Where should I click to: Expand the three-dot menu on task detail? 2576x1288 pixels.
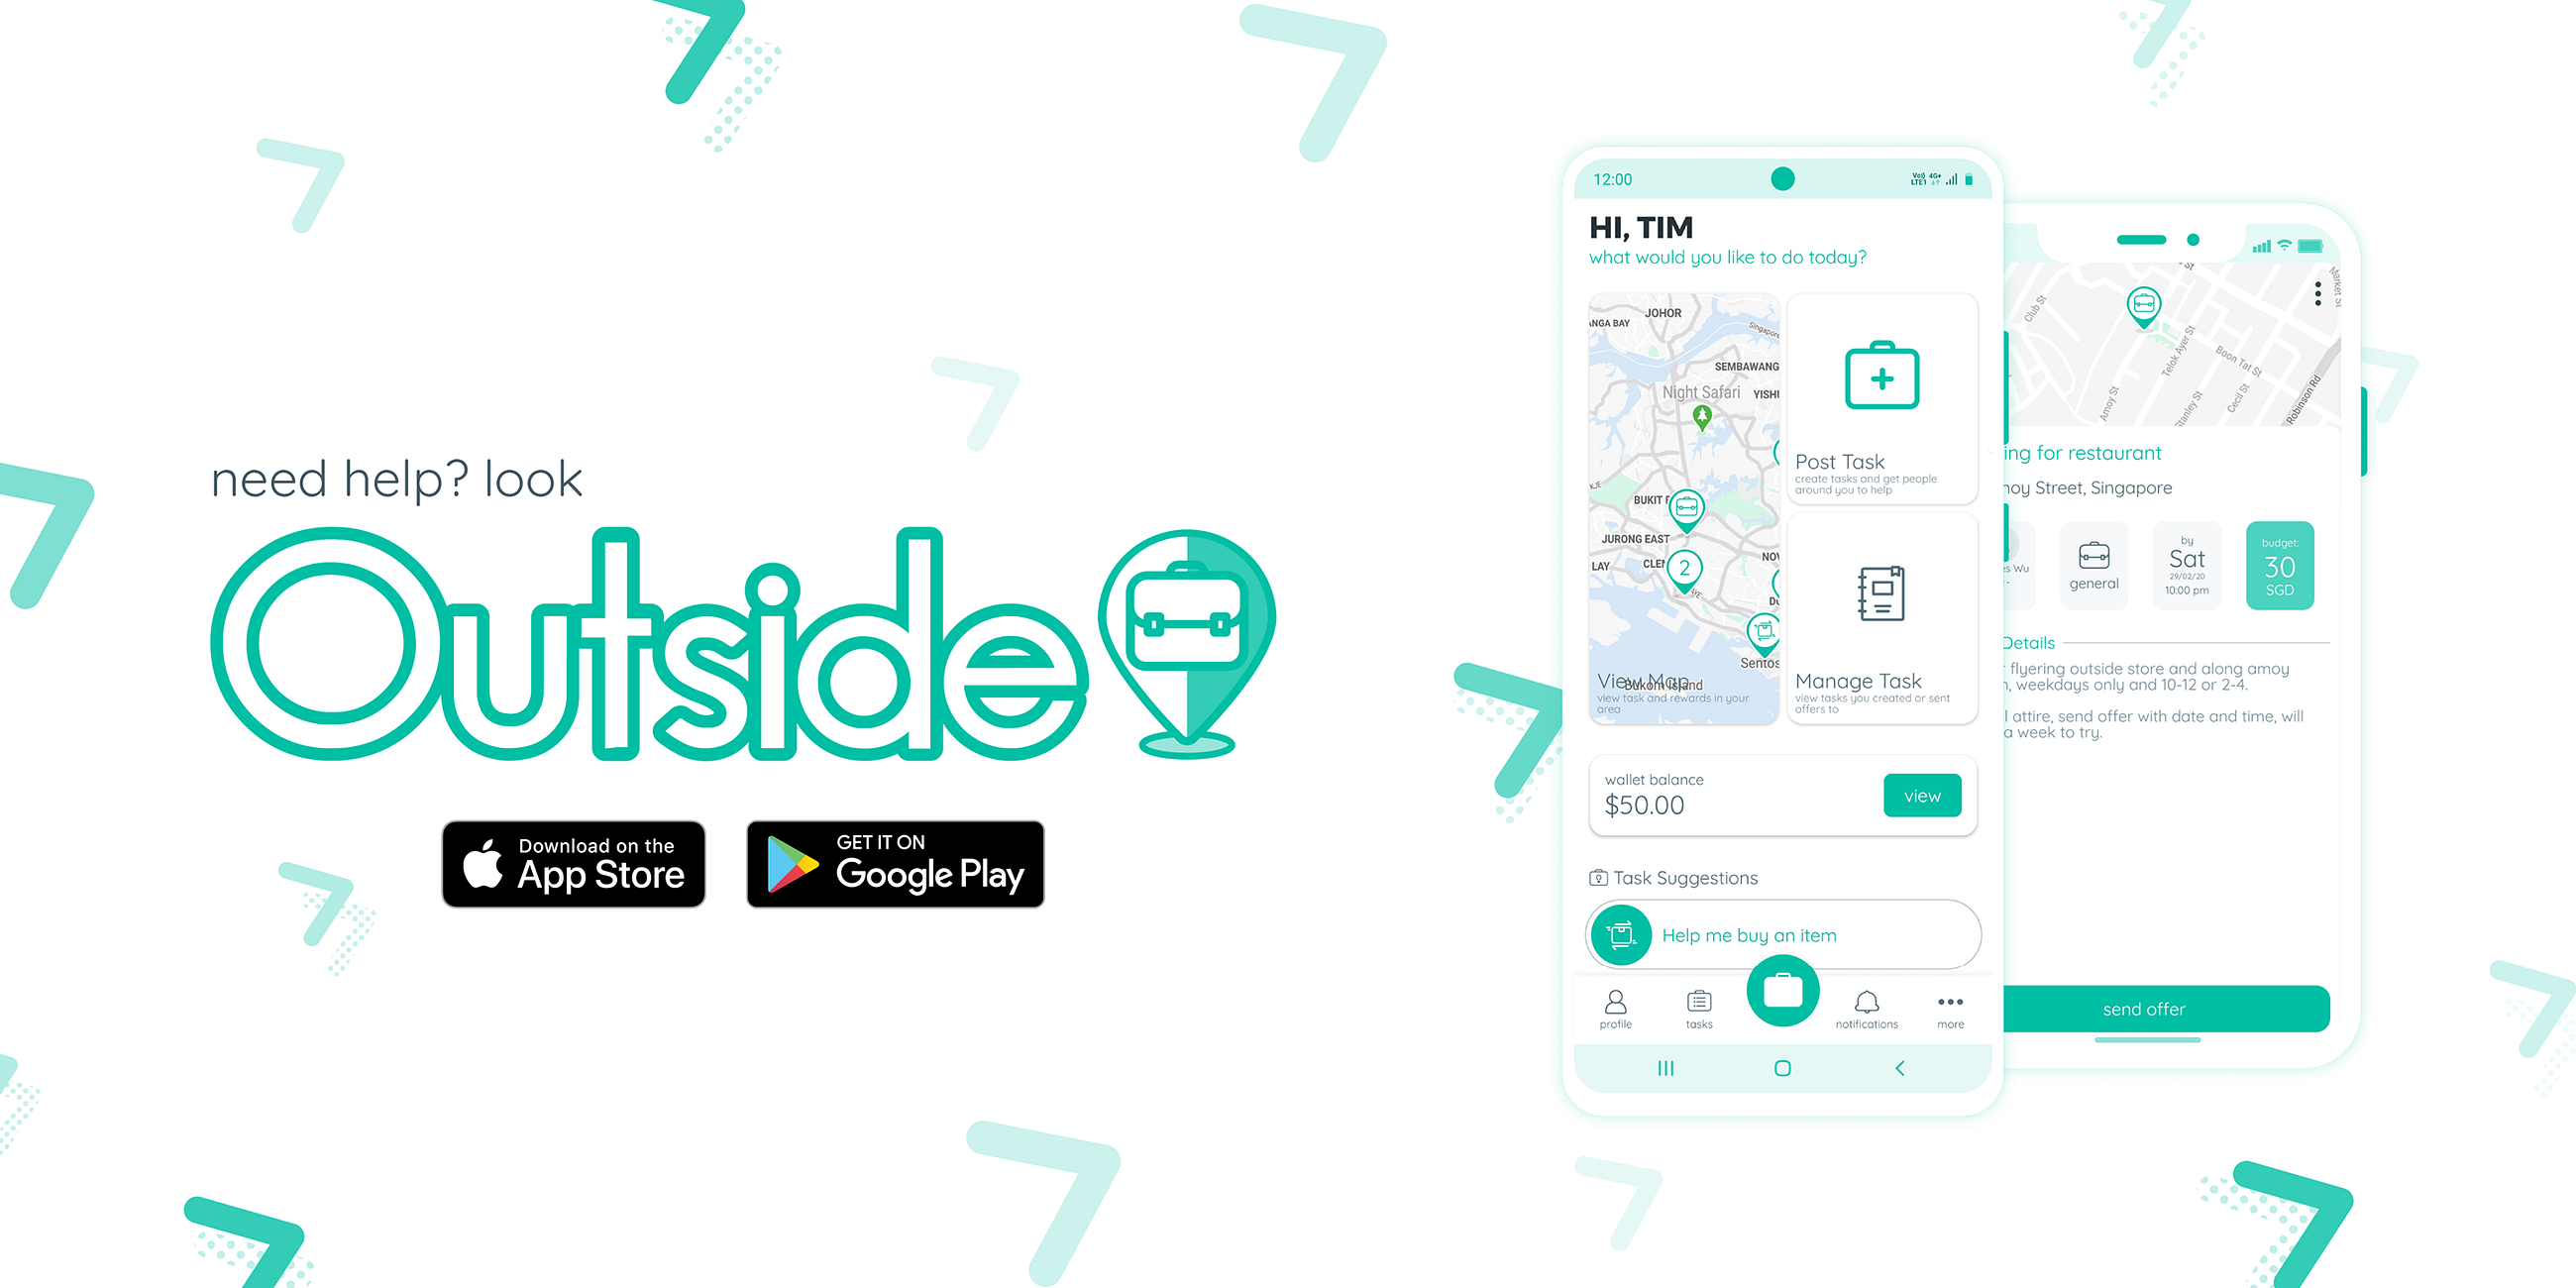2318,295
